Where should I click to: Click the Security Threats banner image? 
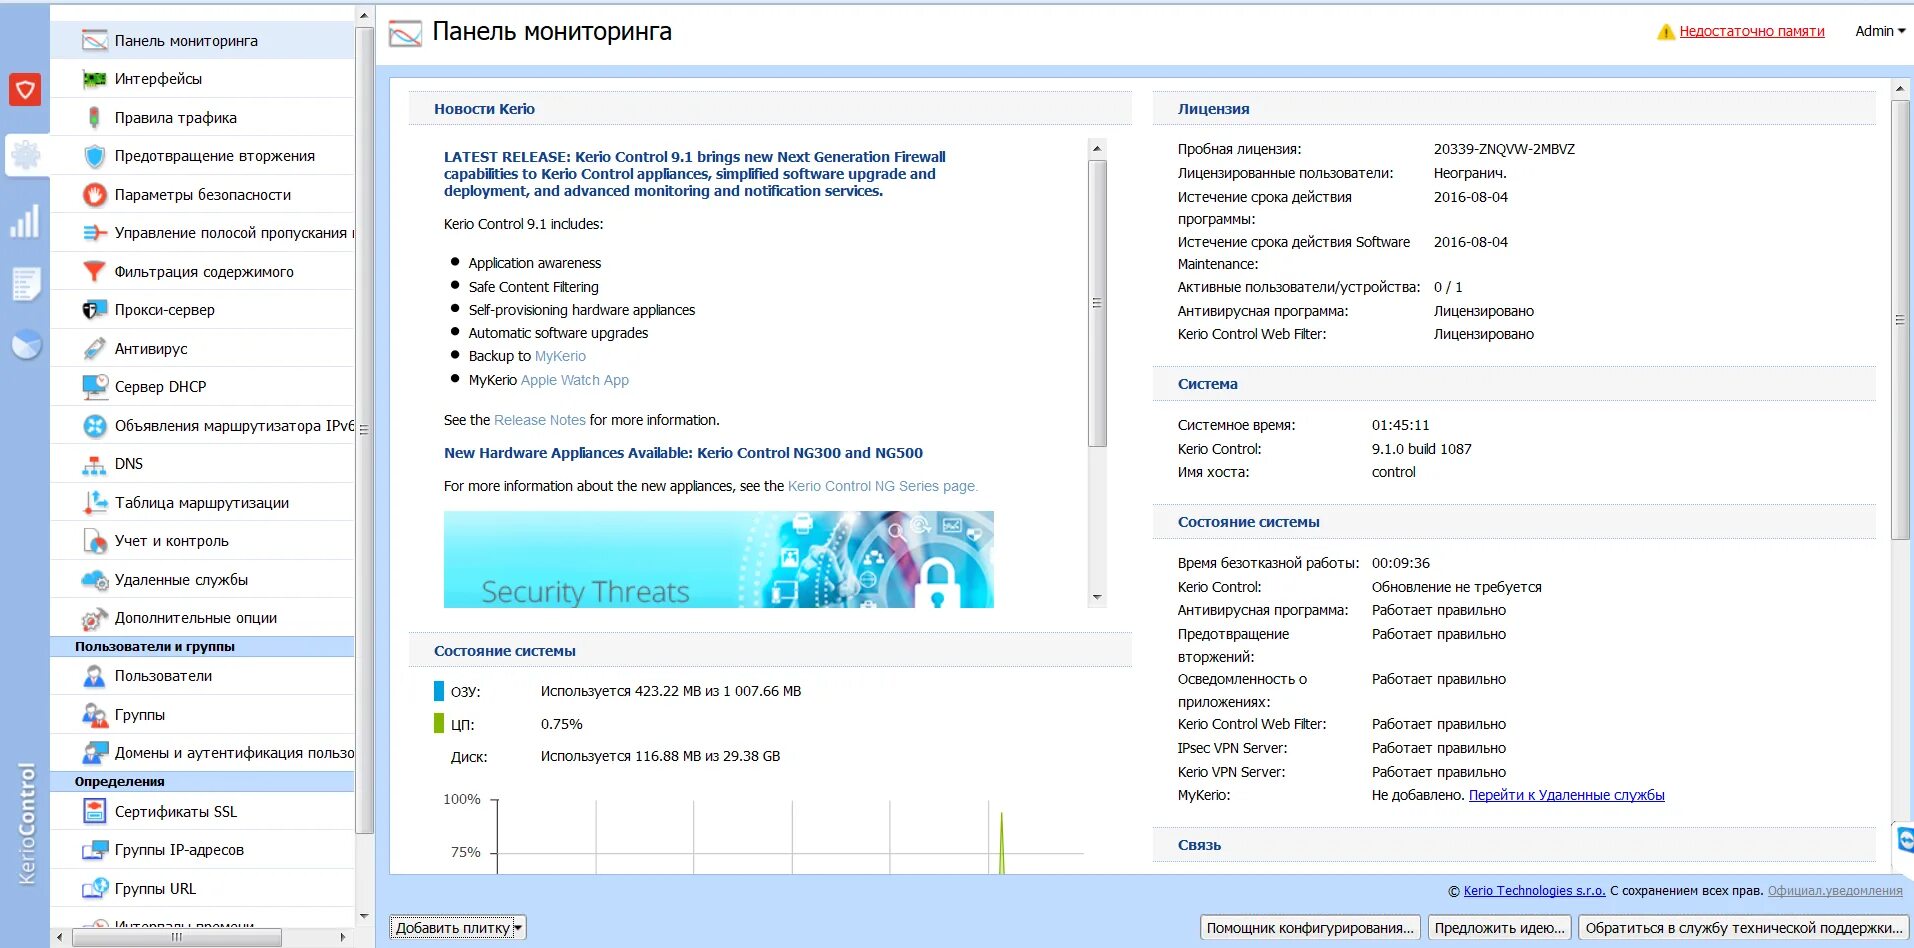pyautogui.click(x=719, y=560)
